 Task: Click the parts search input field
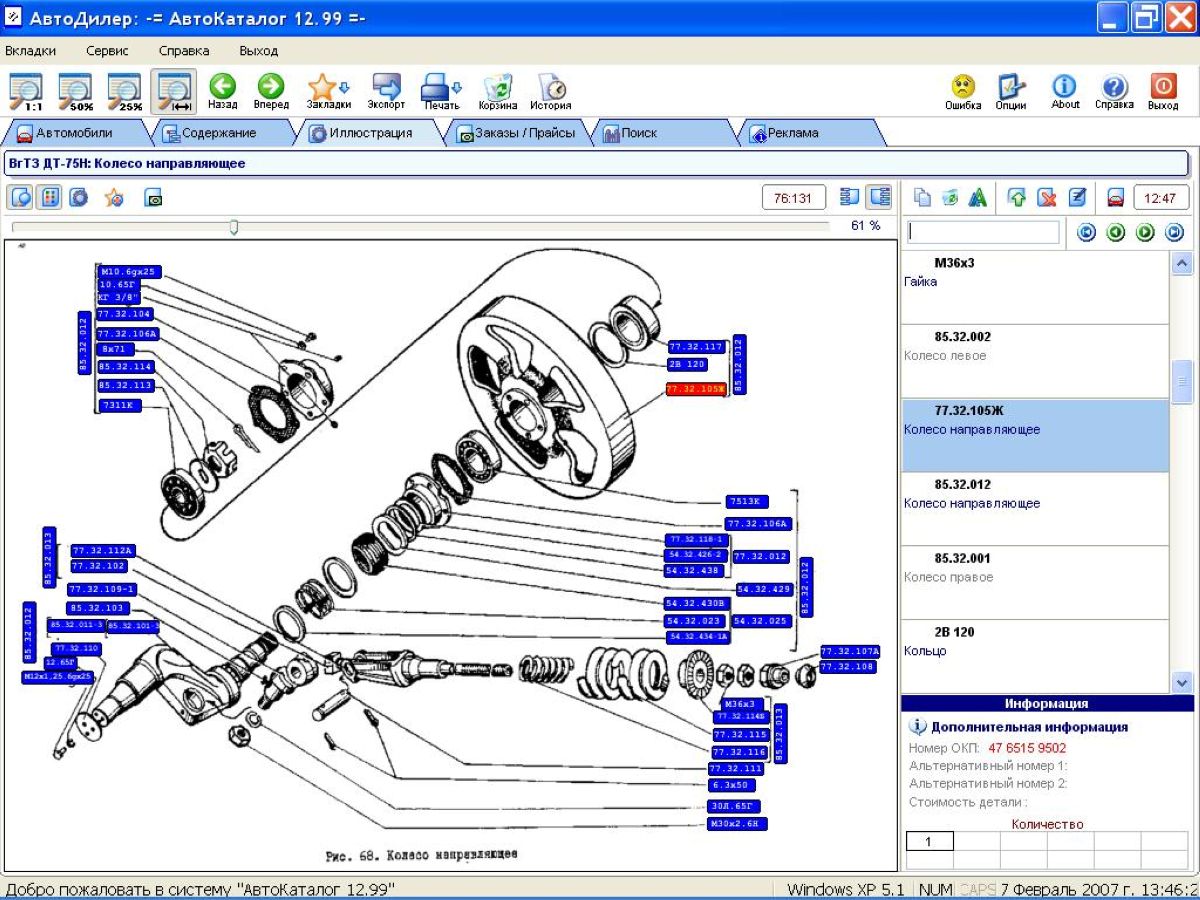pos(983,233)
